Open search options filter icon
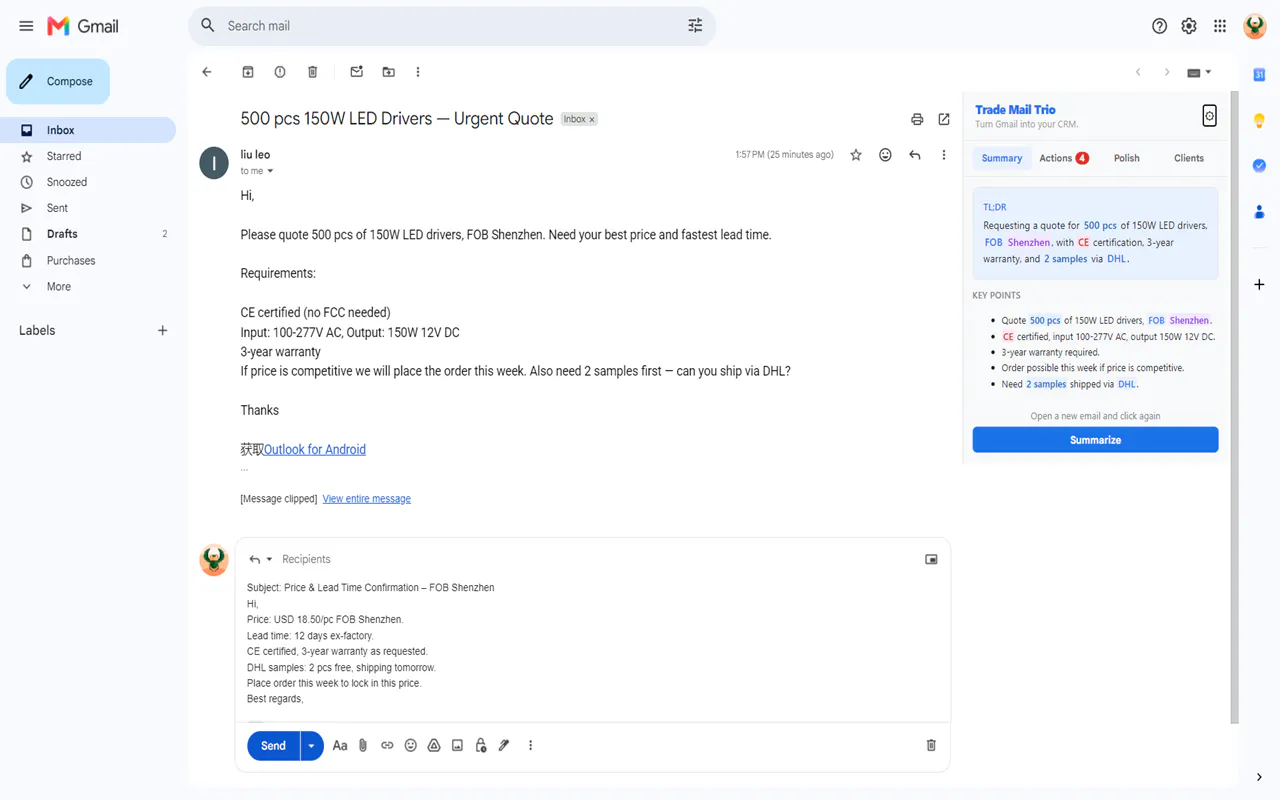This screenshot has height=800, width=1280. point(695,26)
